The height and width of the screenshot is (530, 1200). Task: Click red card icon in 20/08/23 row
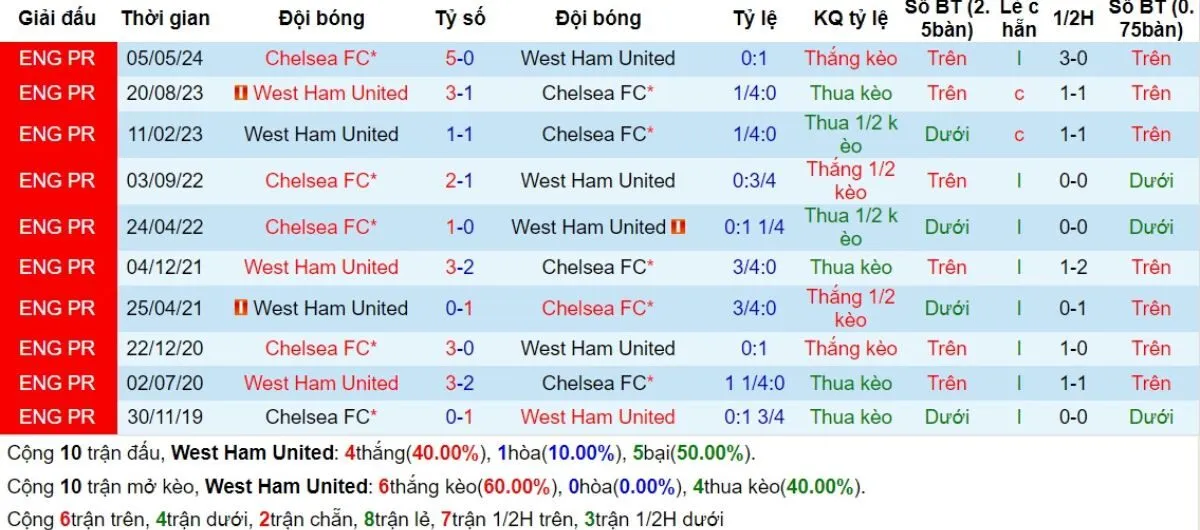click(240, 93)
